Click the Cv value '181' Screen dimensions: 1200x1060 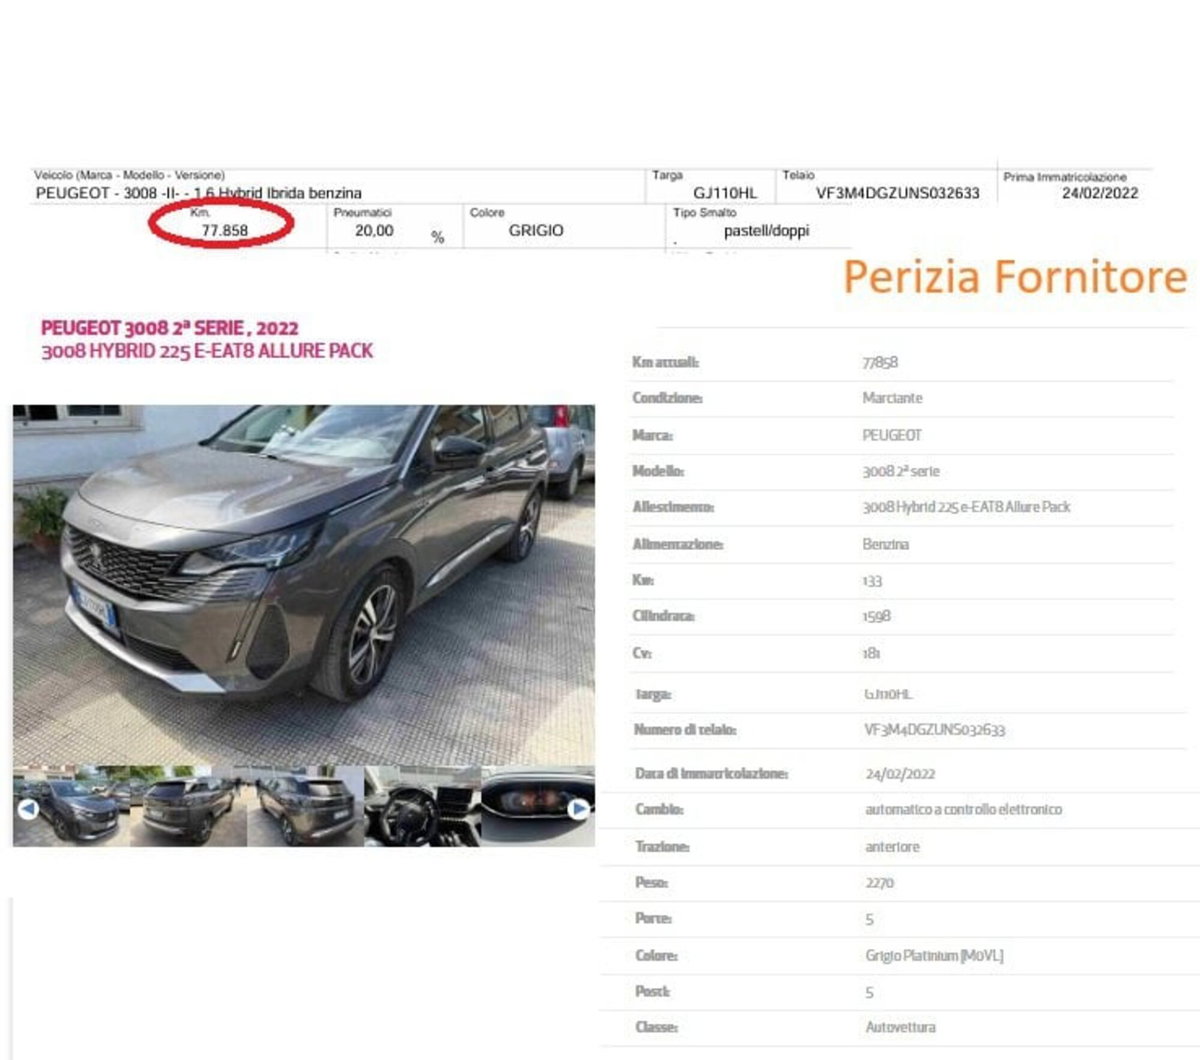pos(871,653)
